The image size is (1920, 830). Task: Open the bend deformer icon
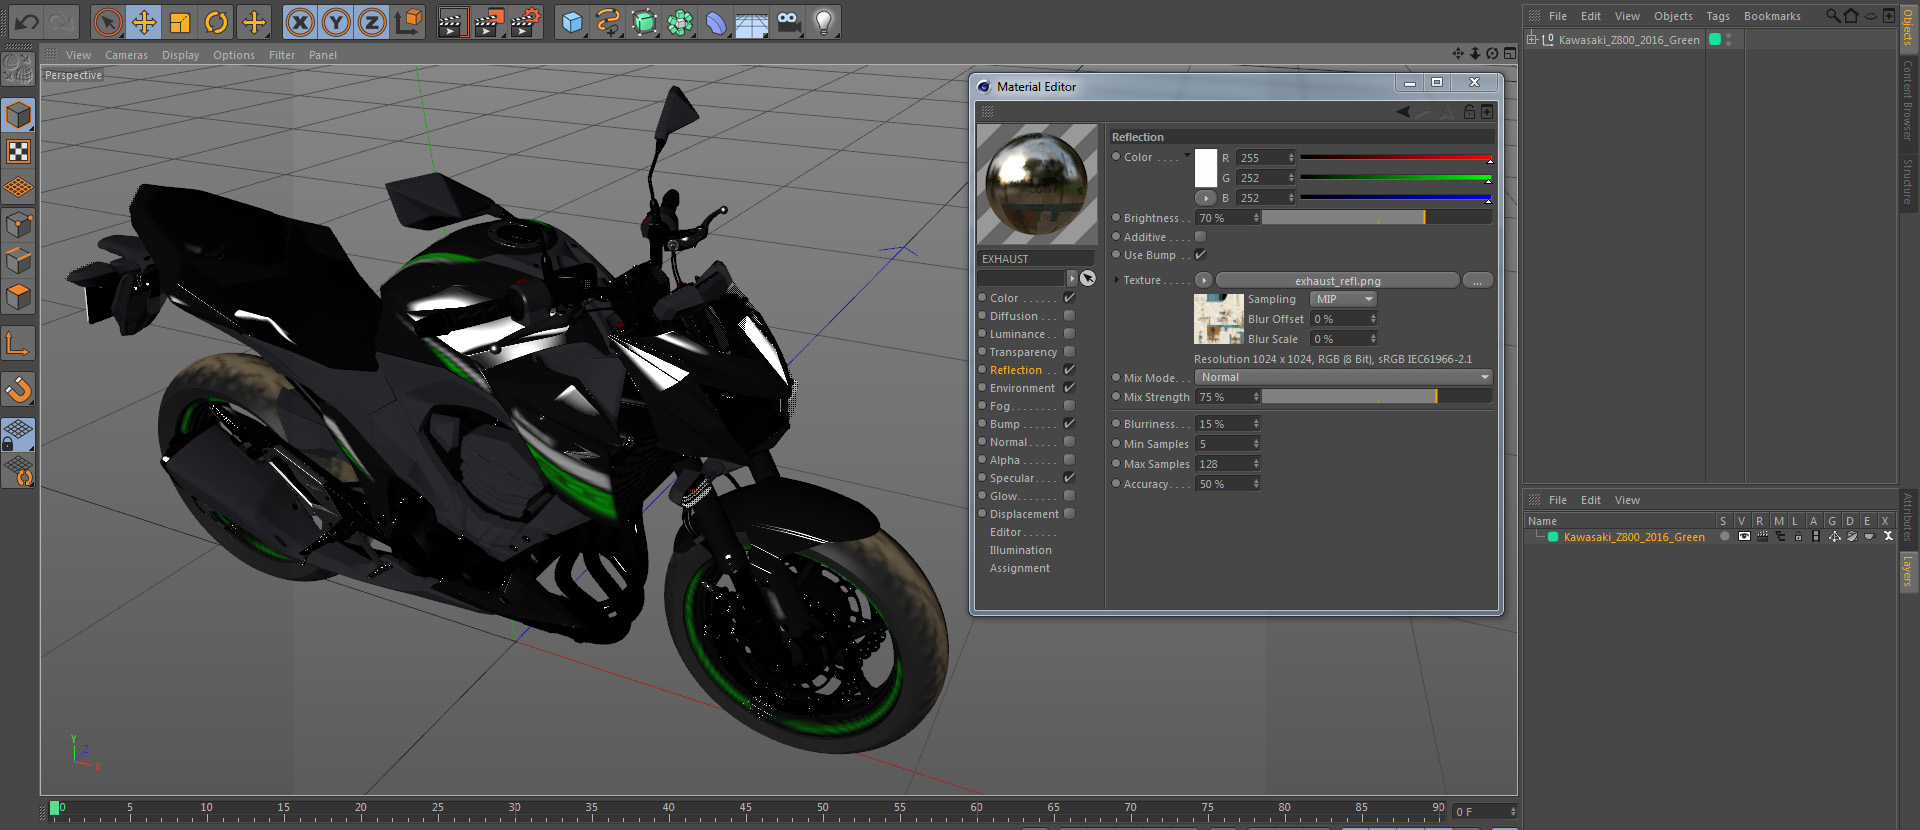(x=716, y=21)
